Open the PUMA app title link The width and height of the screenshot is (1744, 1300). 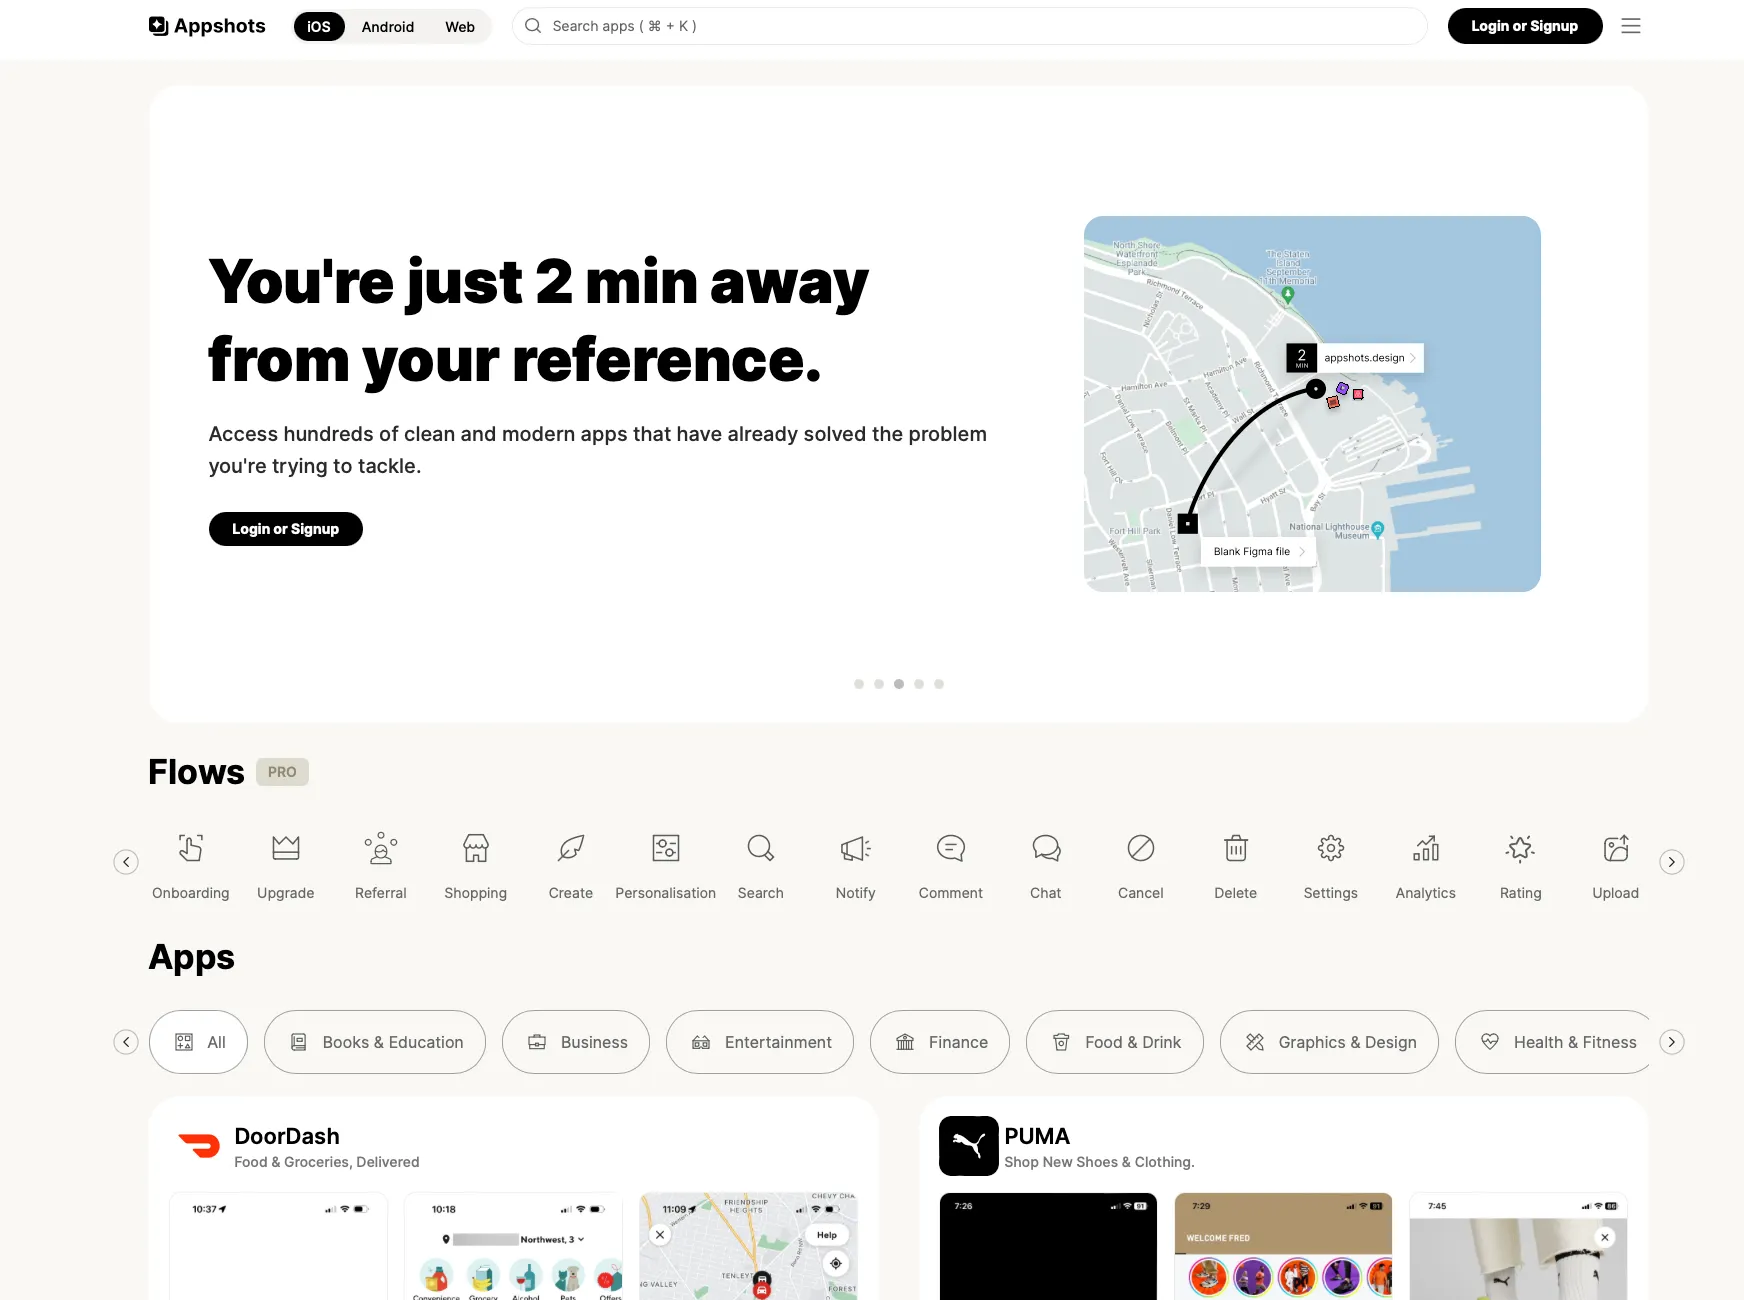[x=1037, y=1136]
